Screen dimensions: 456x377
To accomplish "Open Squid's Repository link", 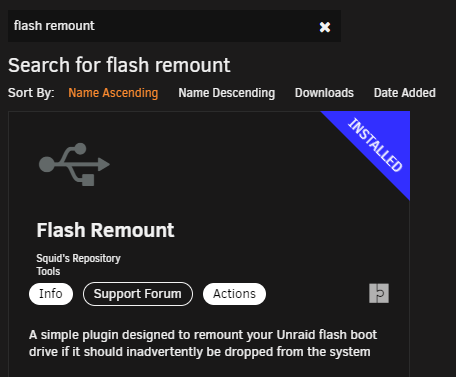I will pyautogui.click(x=78, y=258).
